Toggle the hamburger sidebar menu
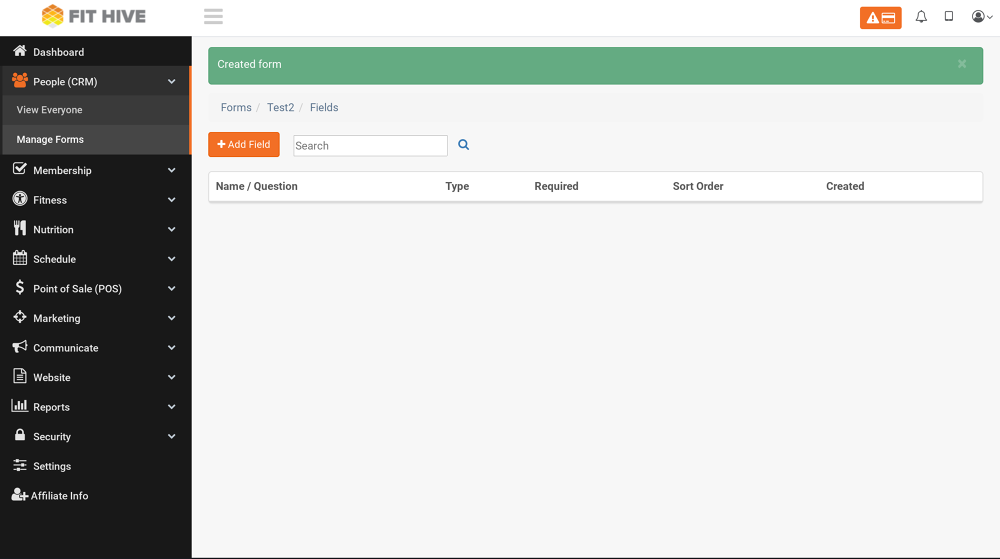1000x559 pixels. point(213,17)
